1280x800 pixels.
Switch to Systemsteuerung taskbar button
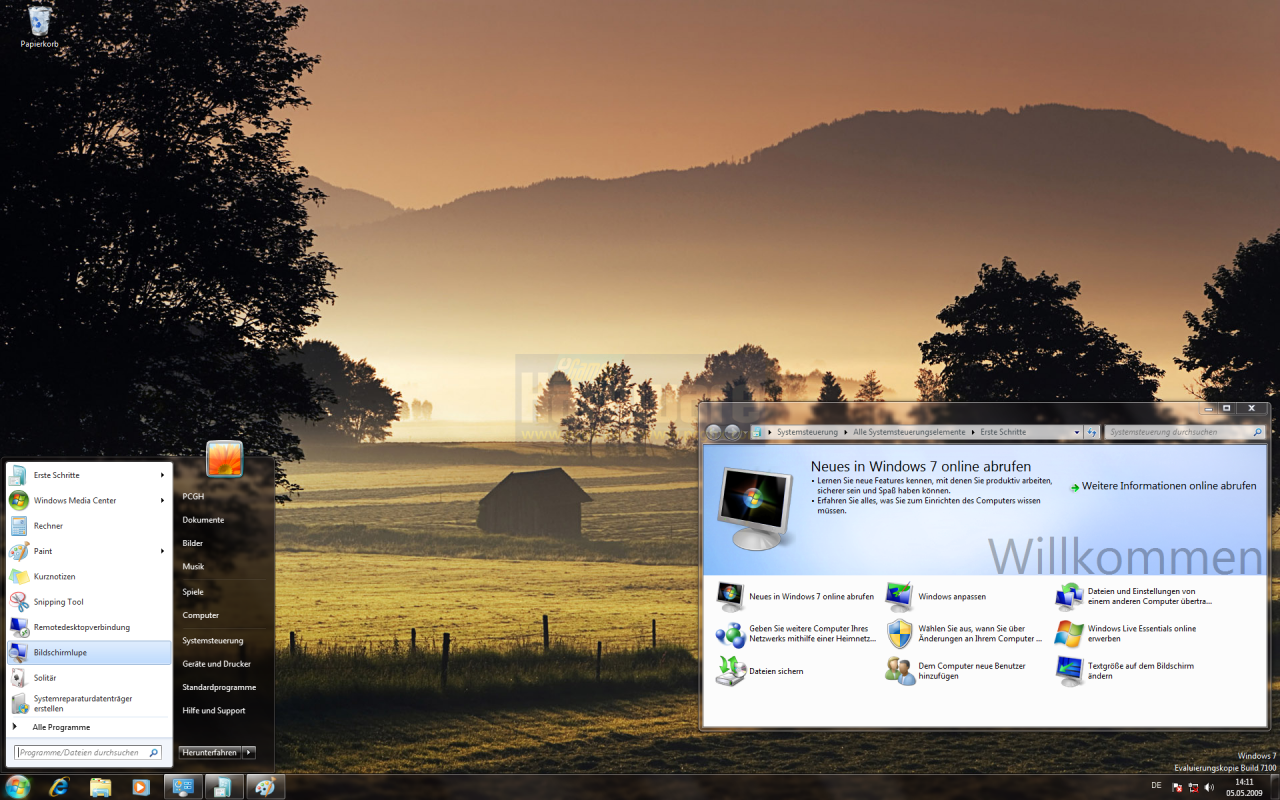point(183,787)
